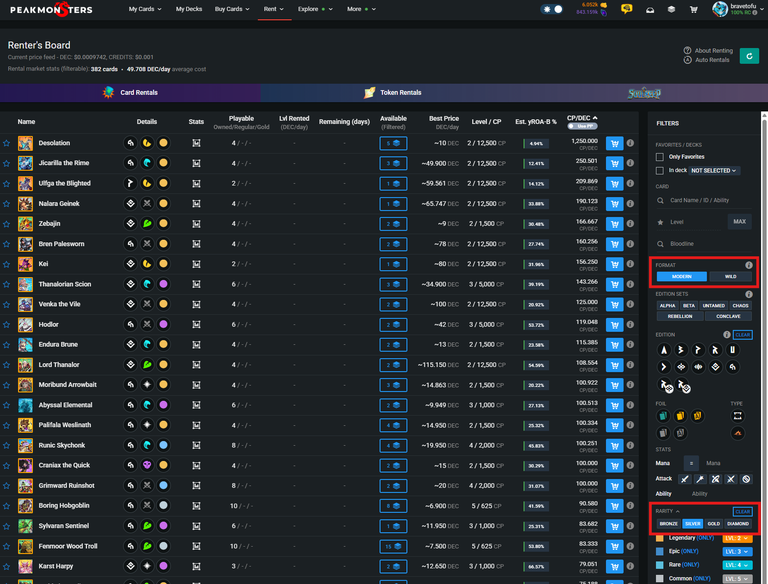The height and width of the screenshot is (584, 768).
Task: Add Desolation rental to cart
Action: [x=614, y=144]
